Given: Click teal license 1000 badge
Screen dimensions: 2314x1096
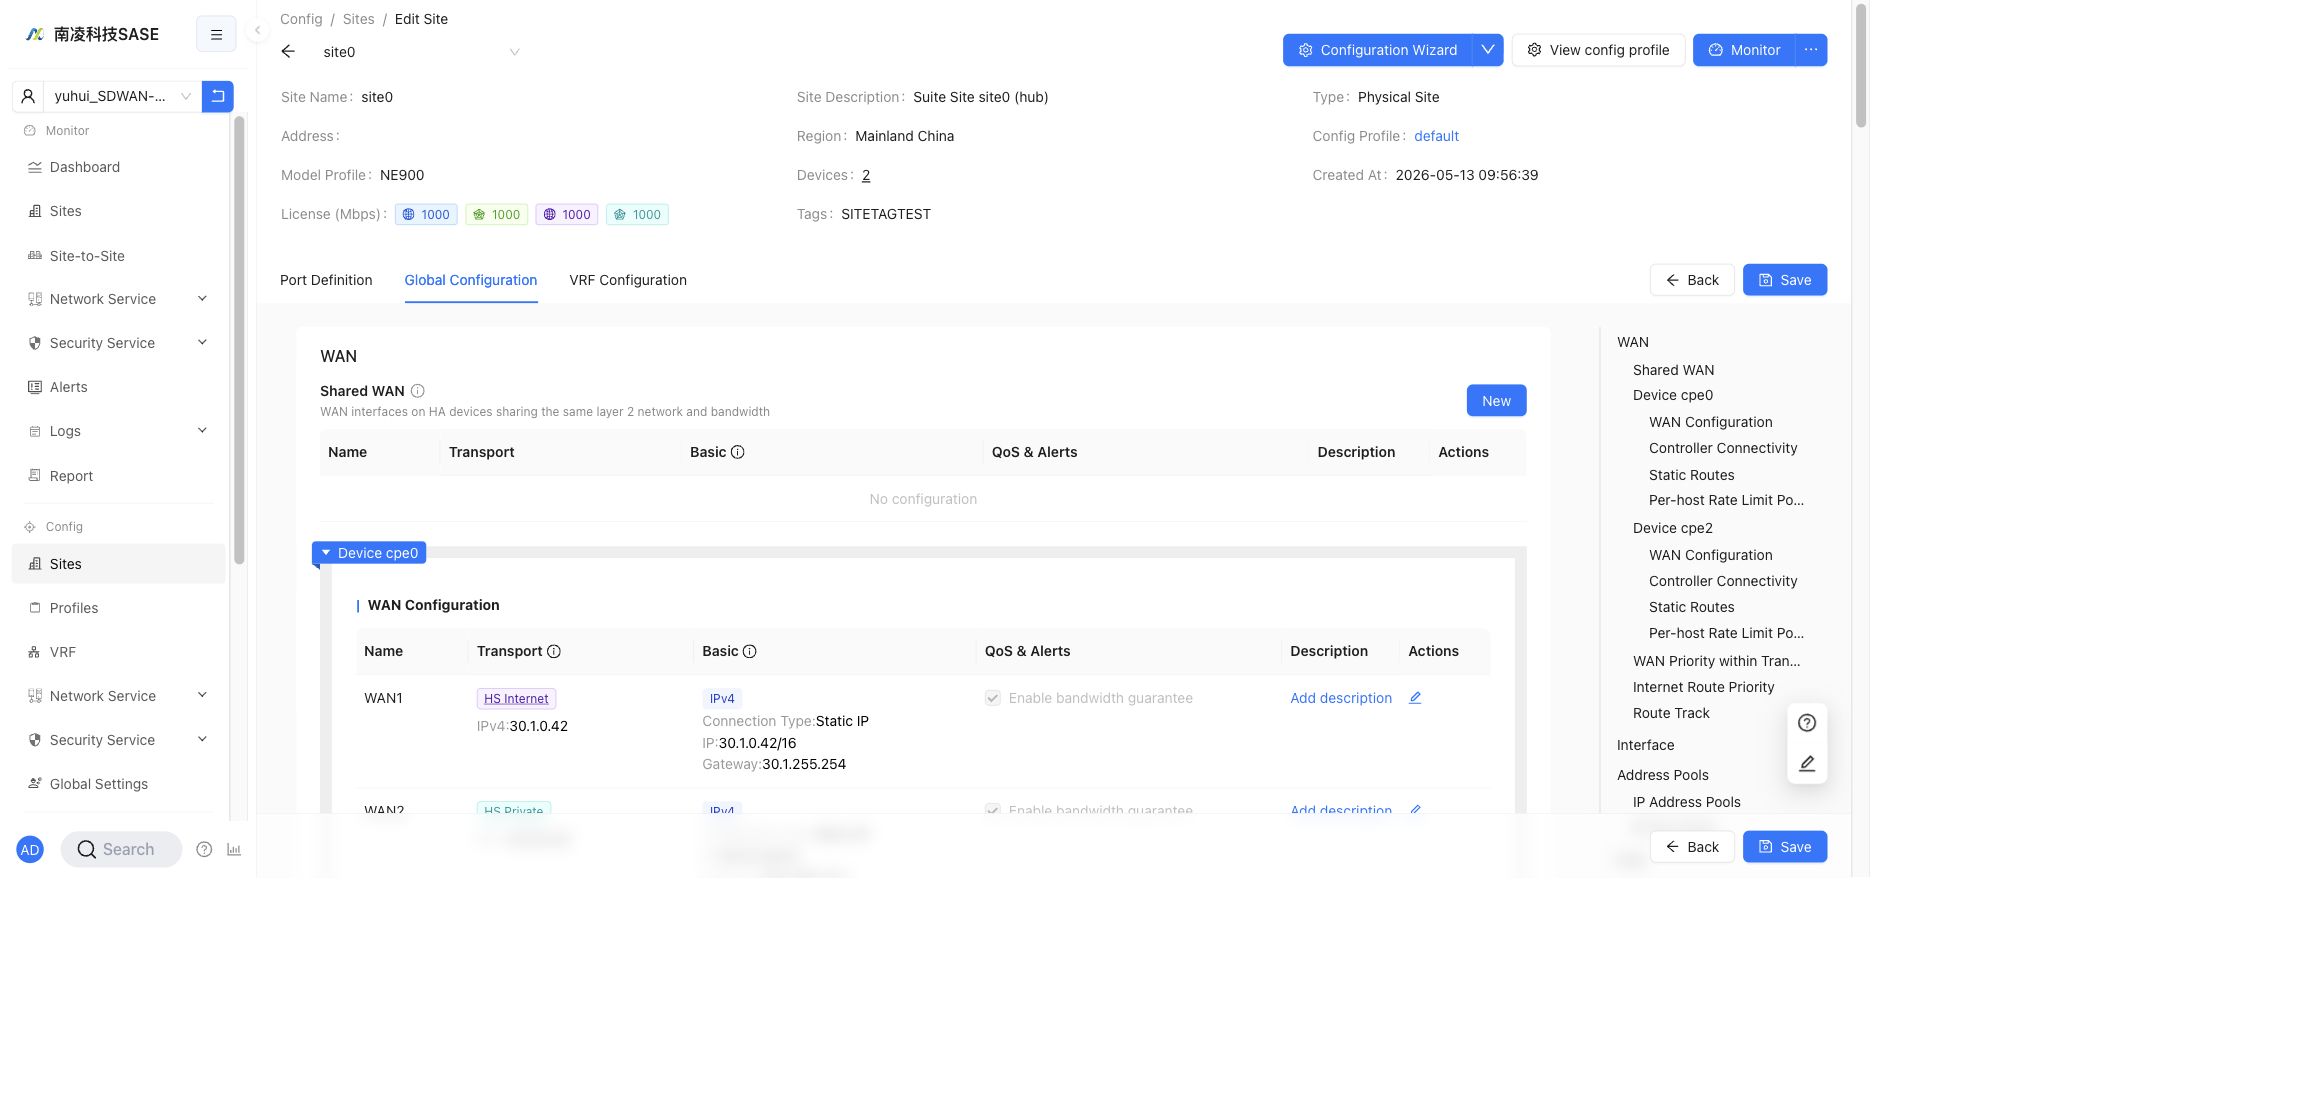Looking at the screenshot, I should 637,214.
